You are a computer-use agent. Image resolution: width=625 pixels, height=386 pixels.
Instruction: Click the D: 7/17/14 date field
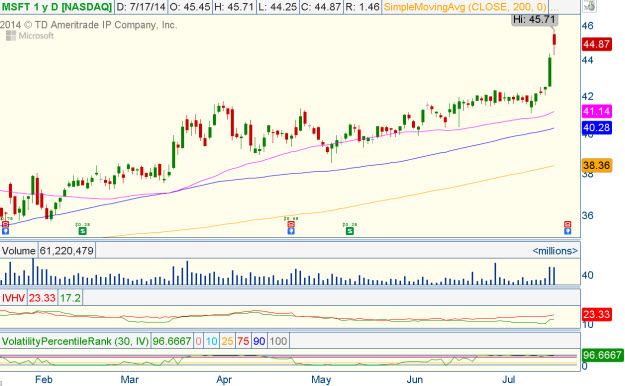141,7
